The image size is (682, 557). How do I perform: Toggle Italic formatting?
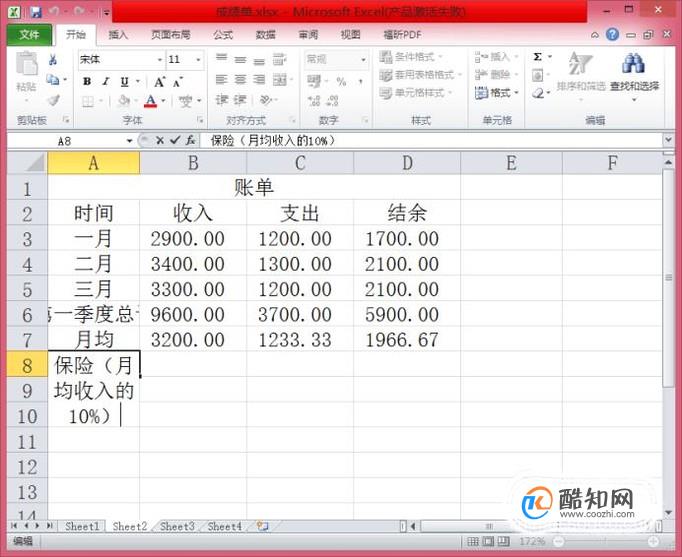106,81
